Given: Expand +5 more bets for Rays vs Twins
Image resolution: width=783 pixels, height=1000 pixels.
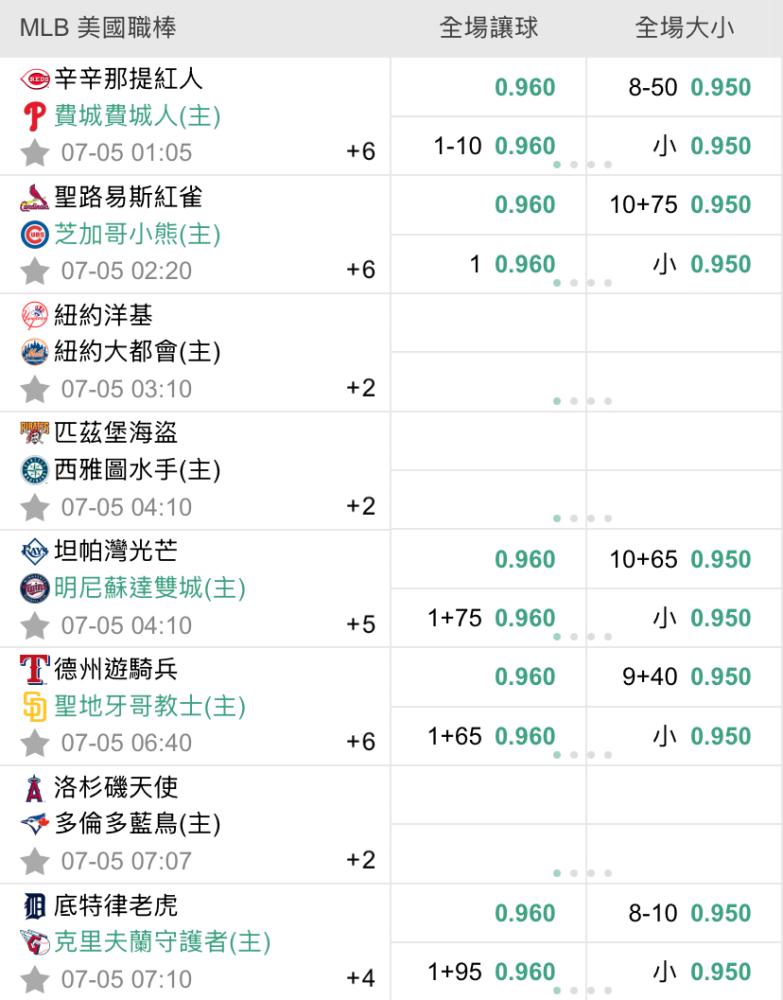Looking at the screenshot, I should pyautogui.click(x=360, y=624).
